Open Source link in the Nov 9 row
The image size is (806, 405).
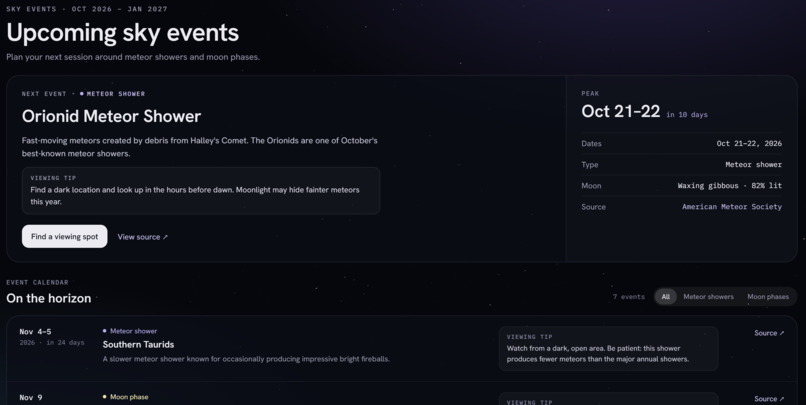pos(769,399)
